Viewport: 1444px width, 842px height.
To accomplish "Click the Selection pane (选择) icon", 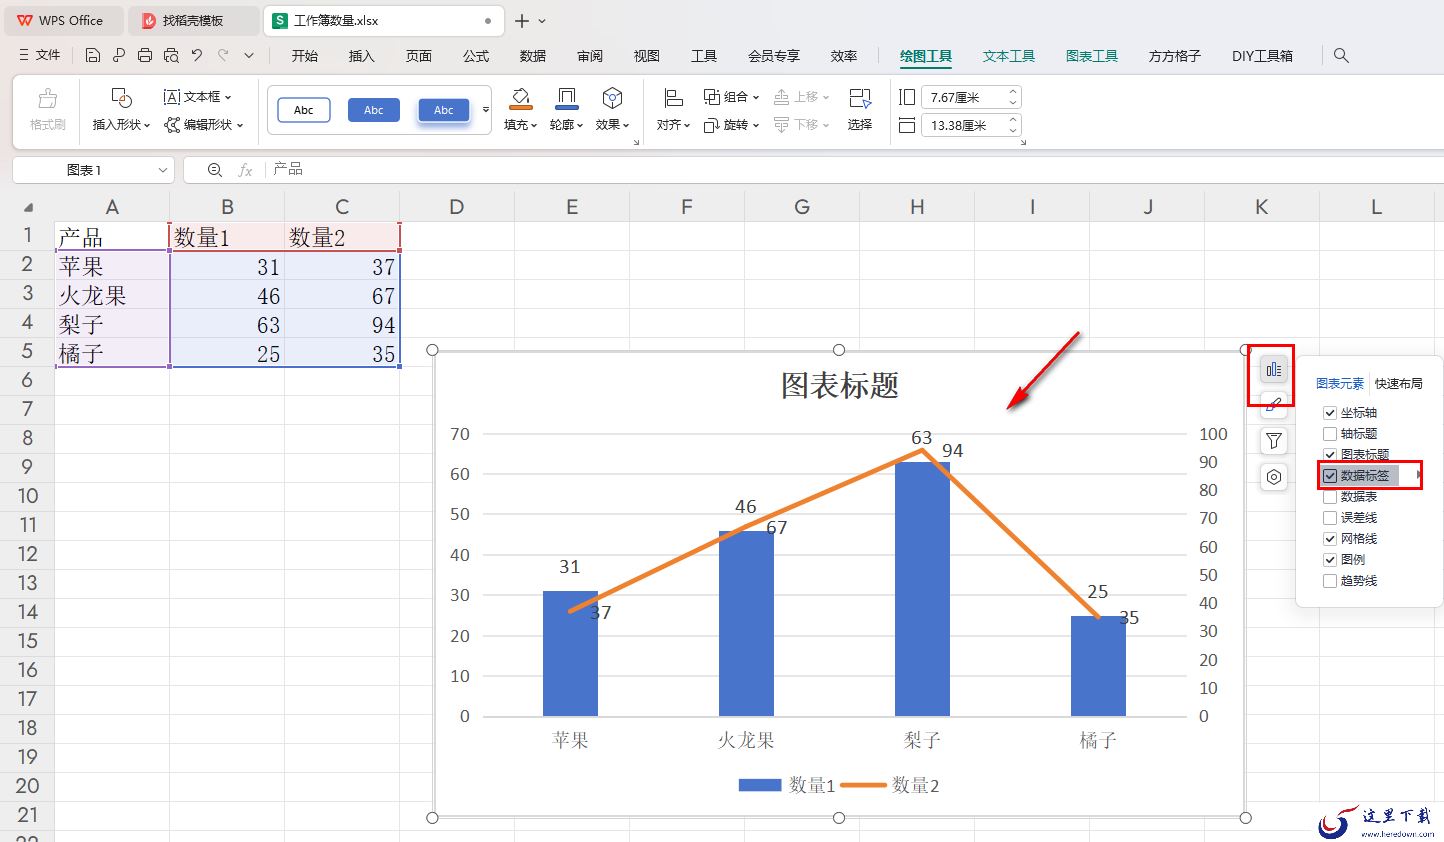I will coord(860,98).
